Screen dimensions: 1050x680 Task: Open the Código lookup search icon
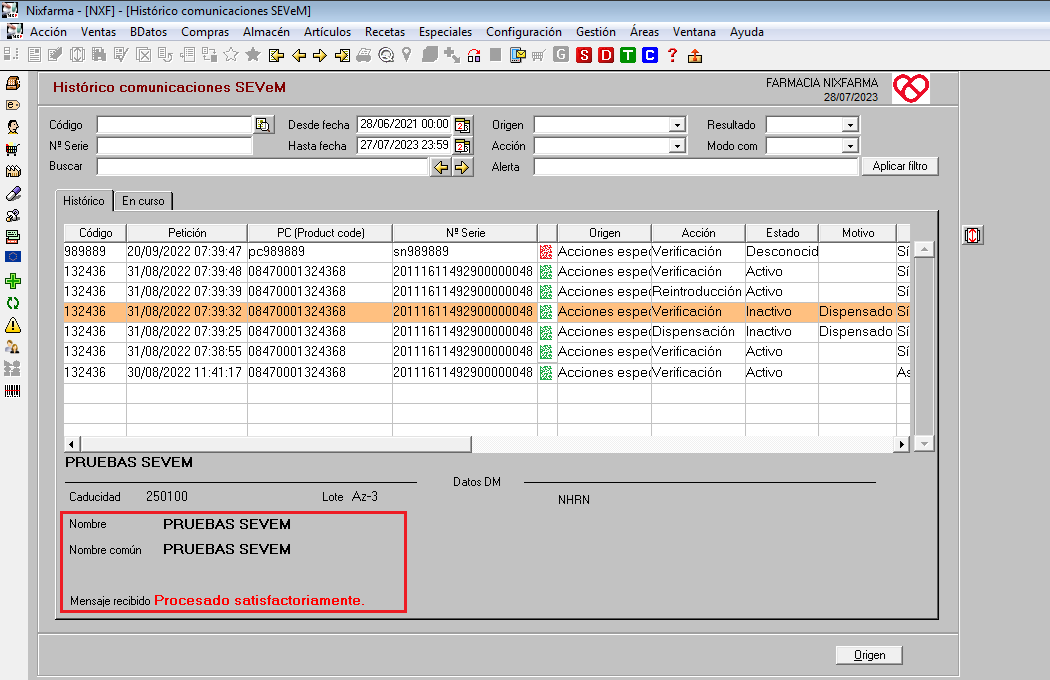(263, 125)
